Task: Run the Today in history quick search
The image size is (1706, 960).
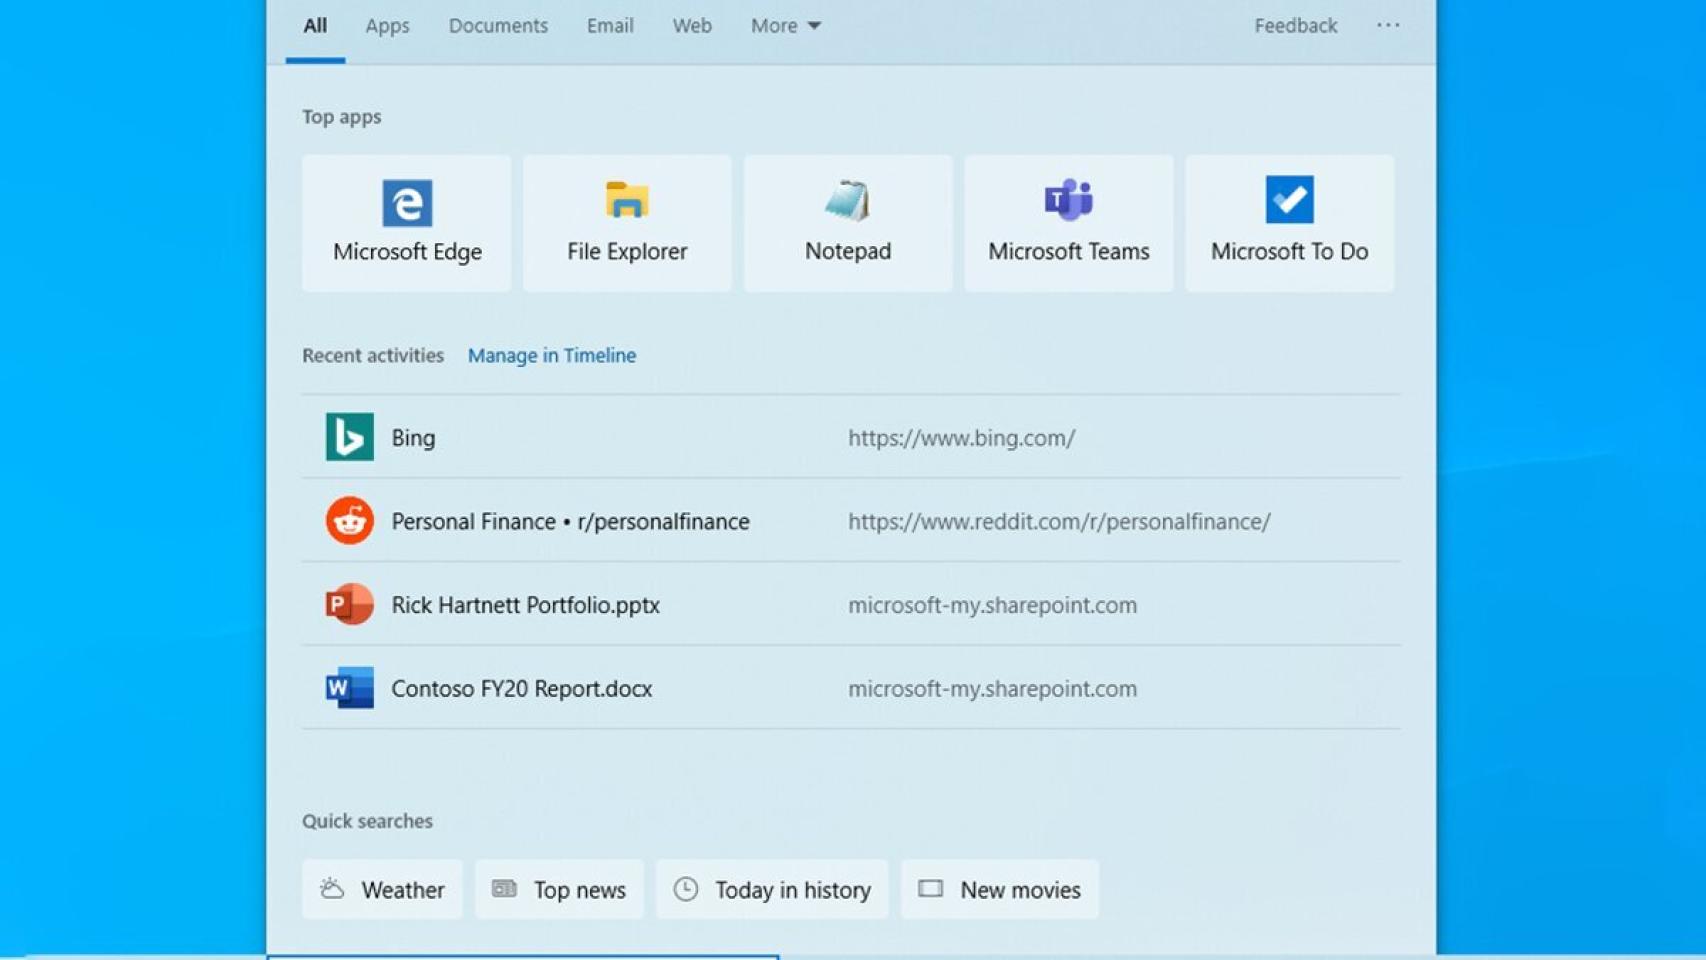Action: click(x=772, y=889)
